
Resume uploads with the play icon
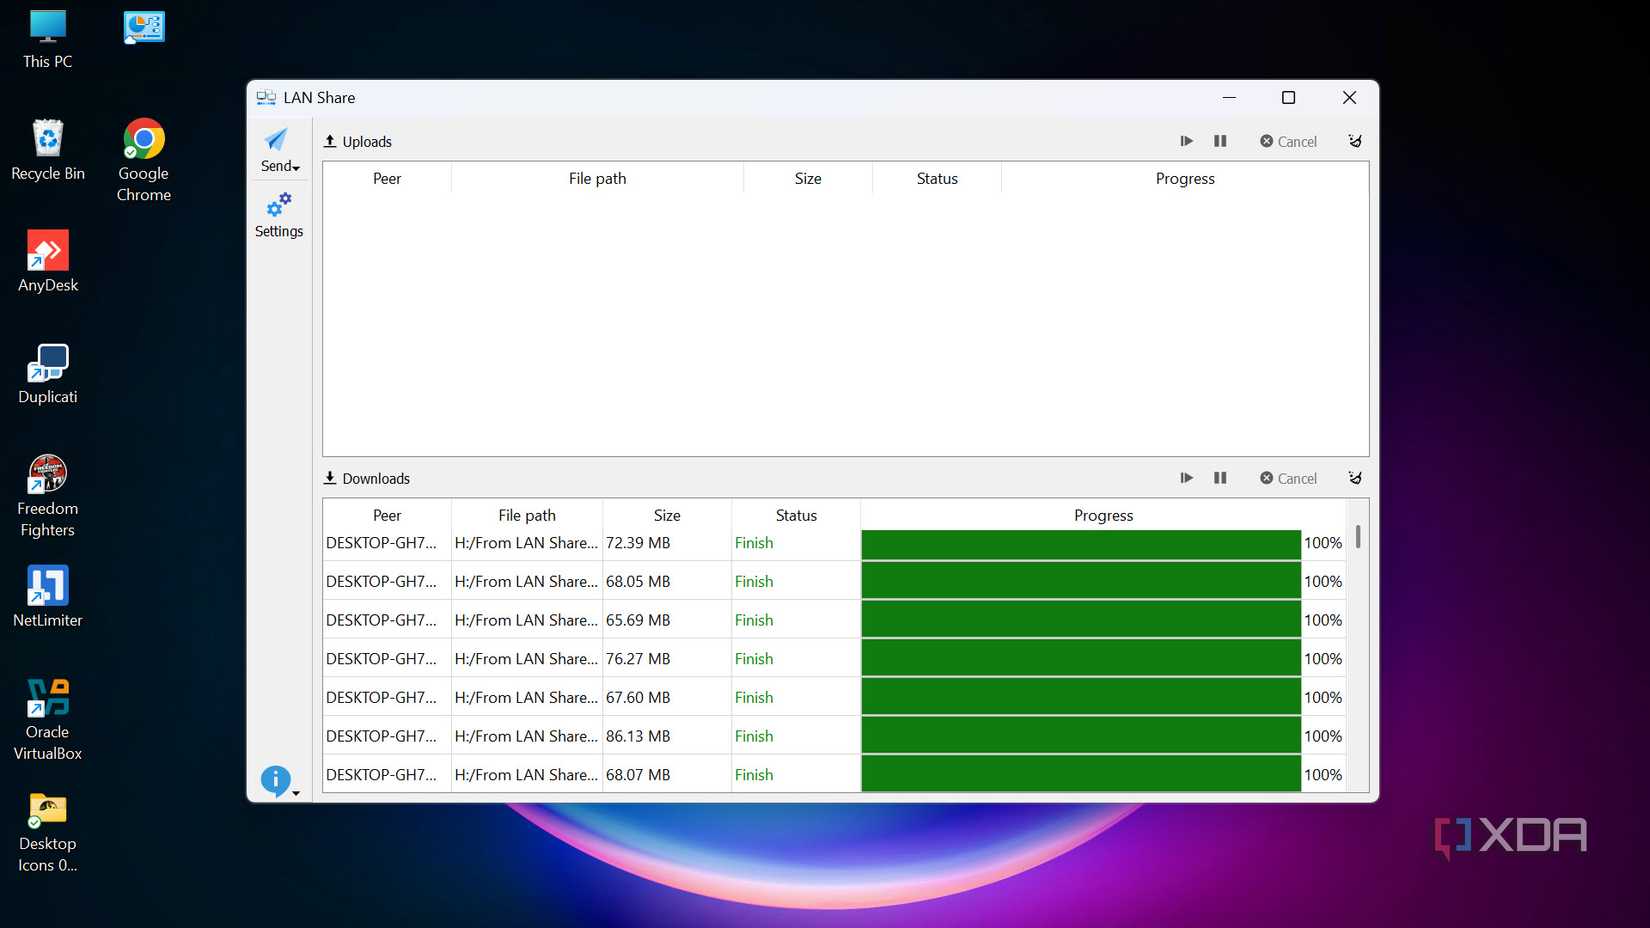click(1186, 141)
